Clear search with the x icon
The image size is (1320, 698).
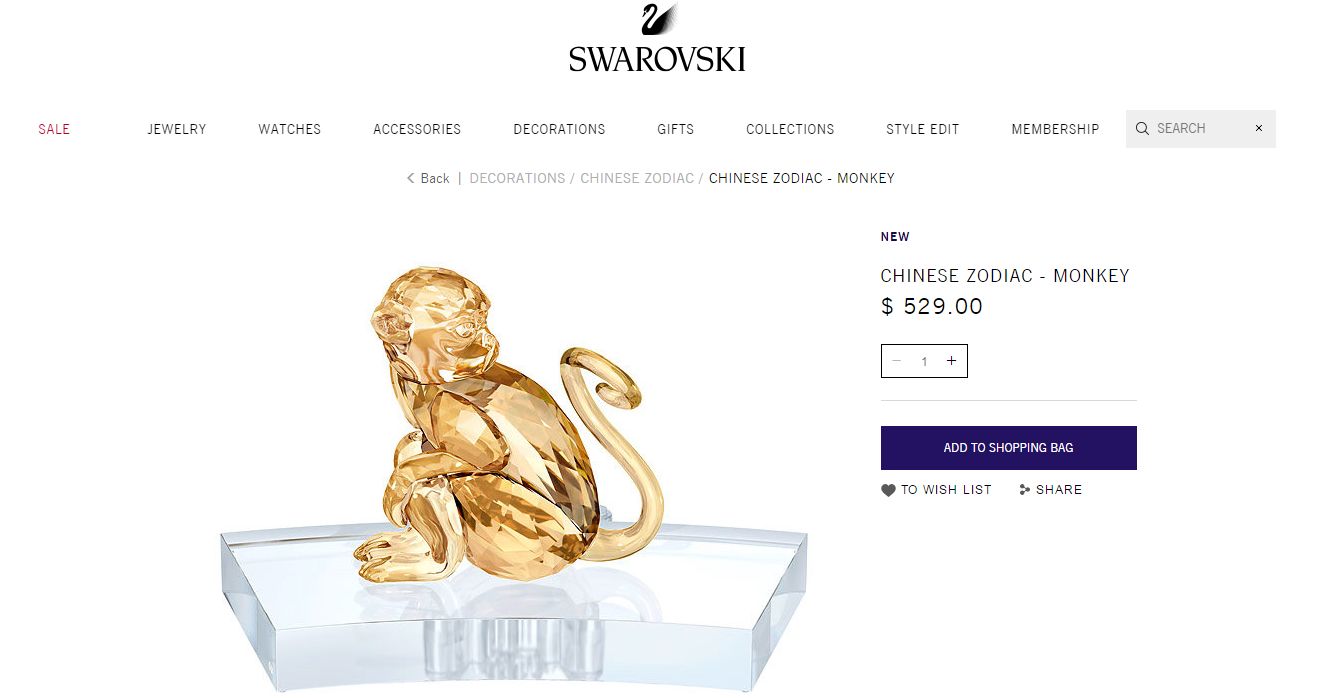pos(1259,128)
